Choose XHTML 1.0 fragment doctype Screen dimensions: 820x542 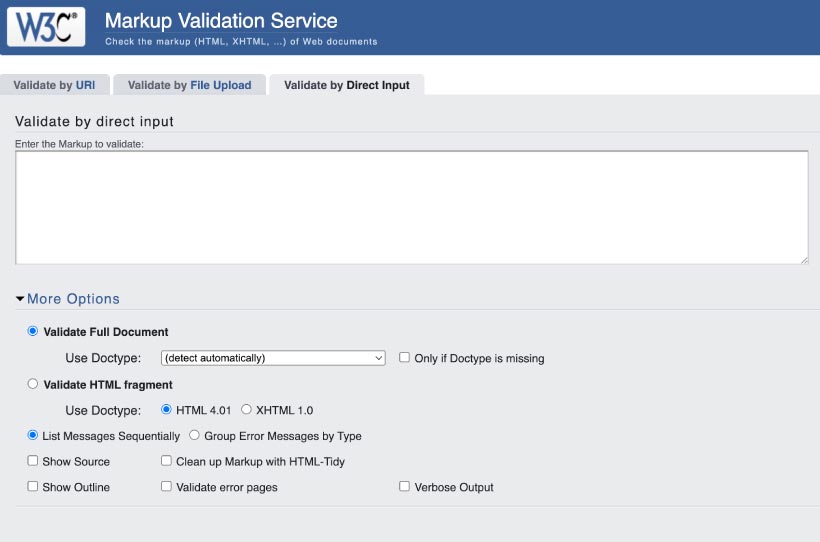(246, 410)
